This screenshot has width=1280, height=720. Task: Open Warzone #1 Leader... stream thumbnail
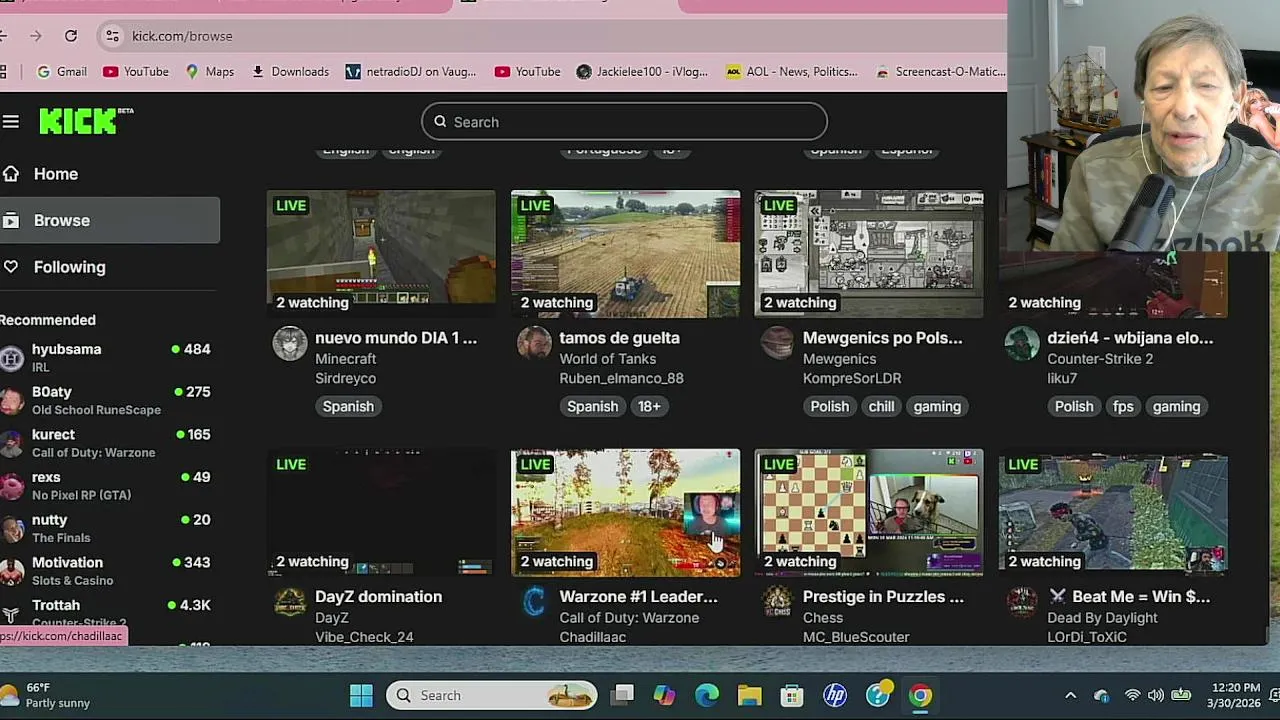[x=625, y=513]
